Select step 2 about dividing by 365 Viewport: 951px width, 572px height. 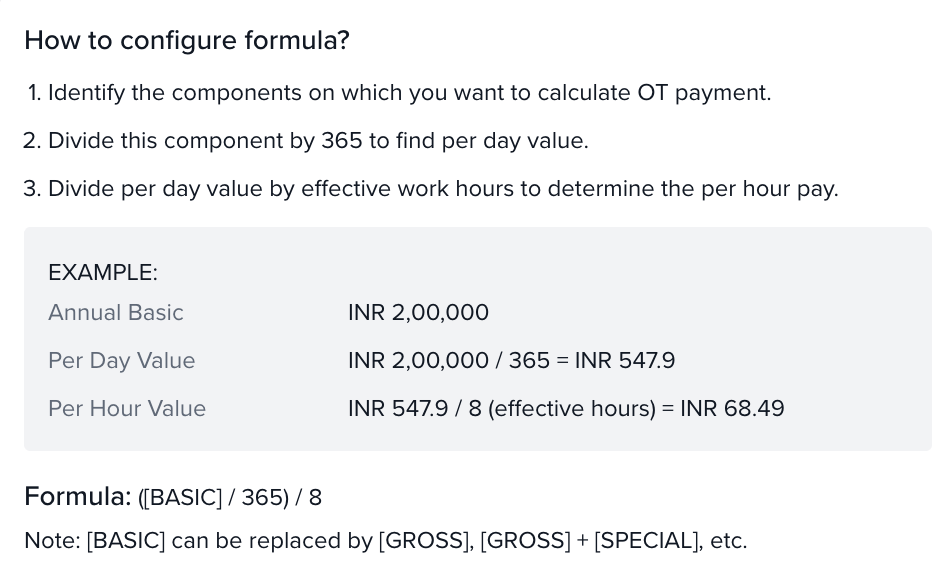(305, 141)
